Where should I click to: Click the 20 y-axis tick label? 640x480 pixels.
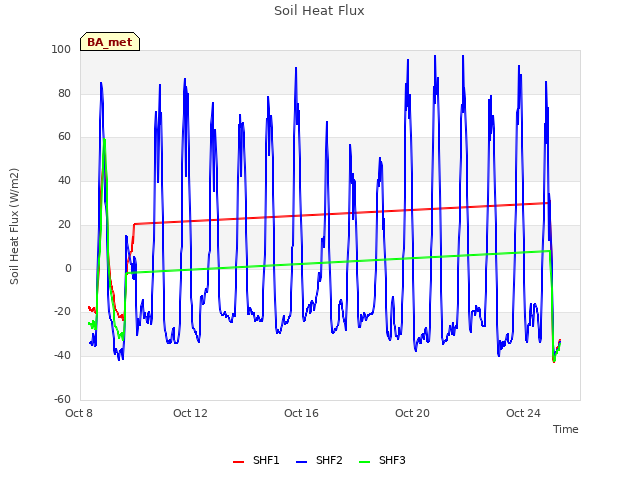pos(64,224)
